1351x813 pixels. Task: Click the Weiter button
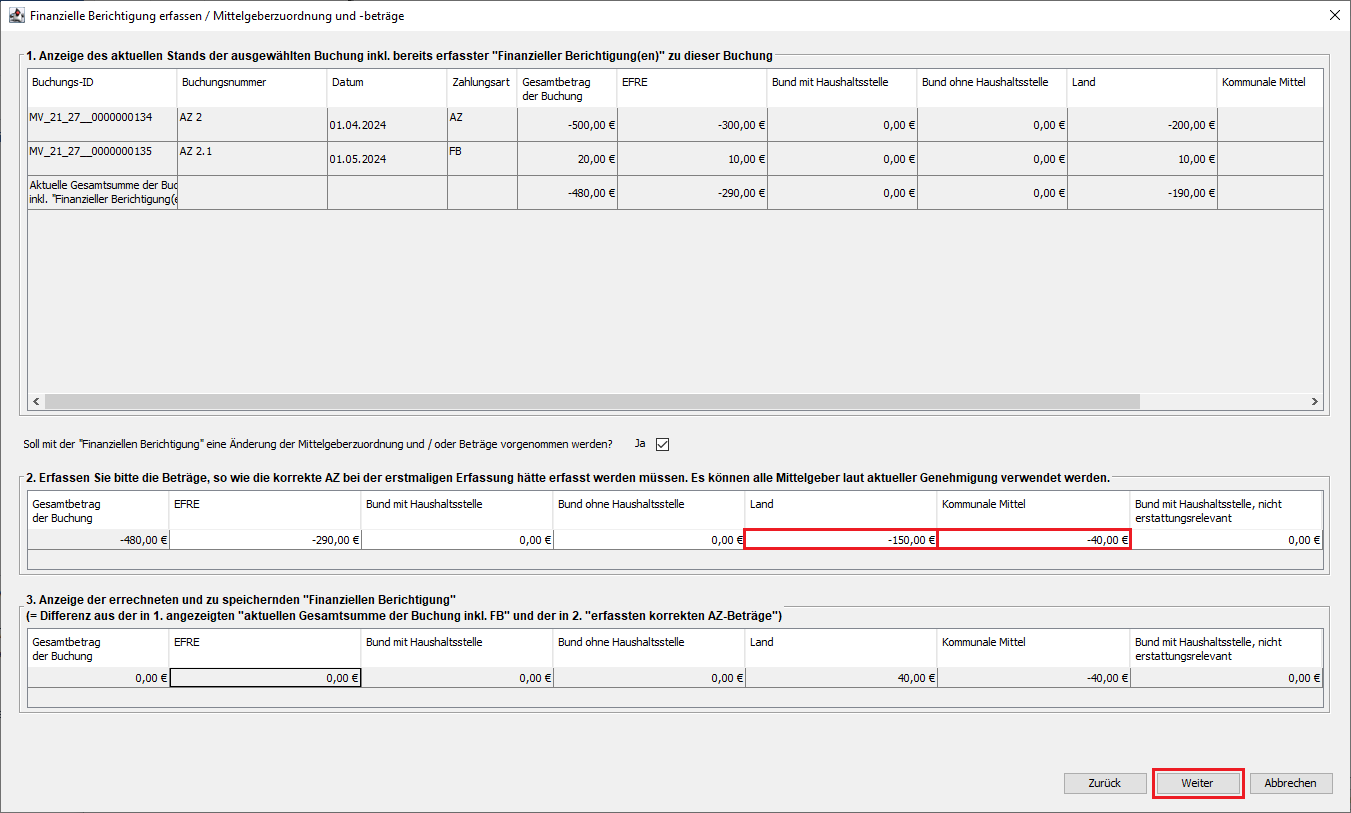click(x=1197, y=783)
